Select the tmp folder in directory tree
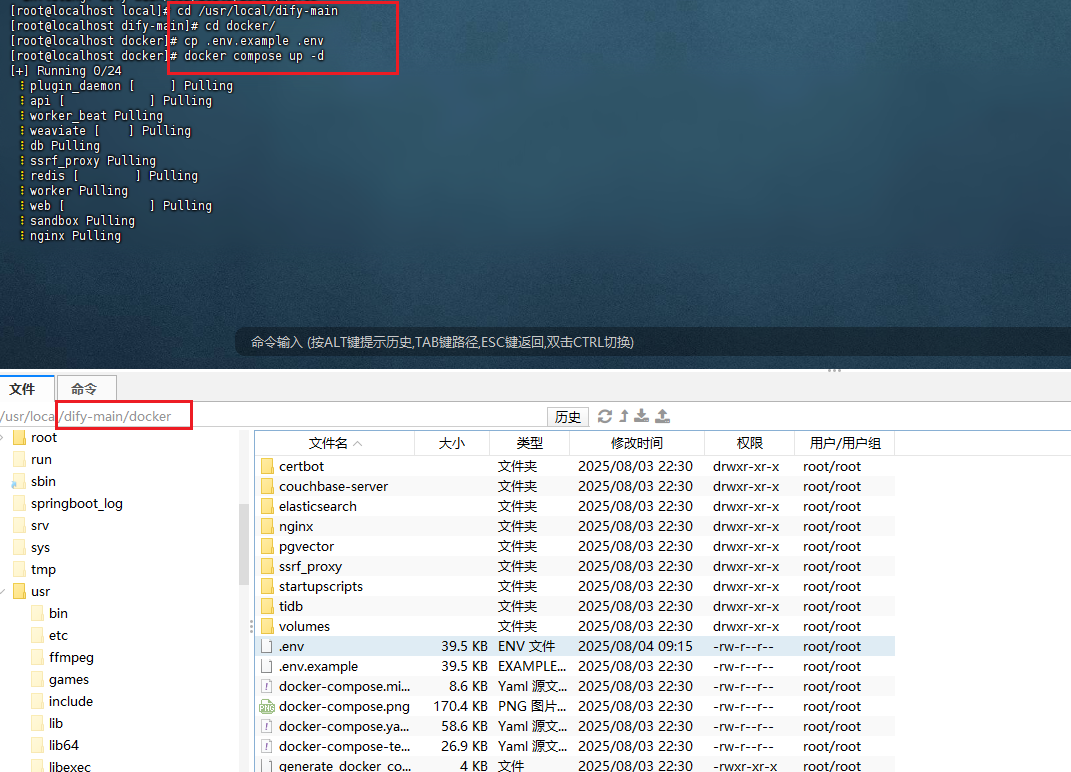The image size is (1071, 772). tap(43, 569)
